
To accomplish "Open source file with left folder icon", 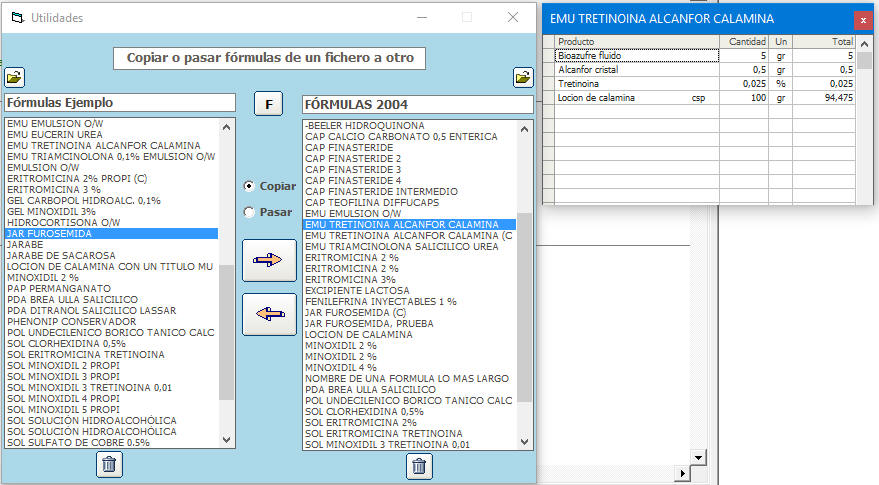I will tap(15, 77).
